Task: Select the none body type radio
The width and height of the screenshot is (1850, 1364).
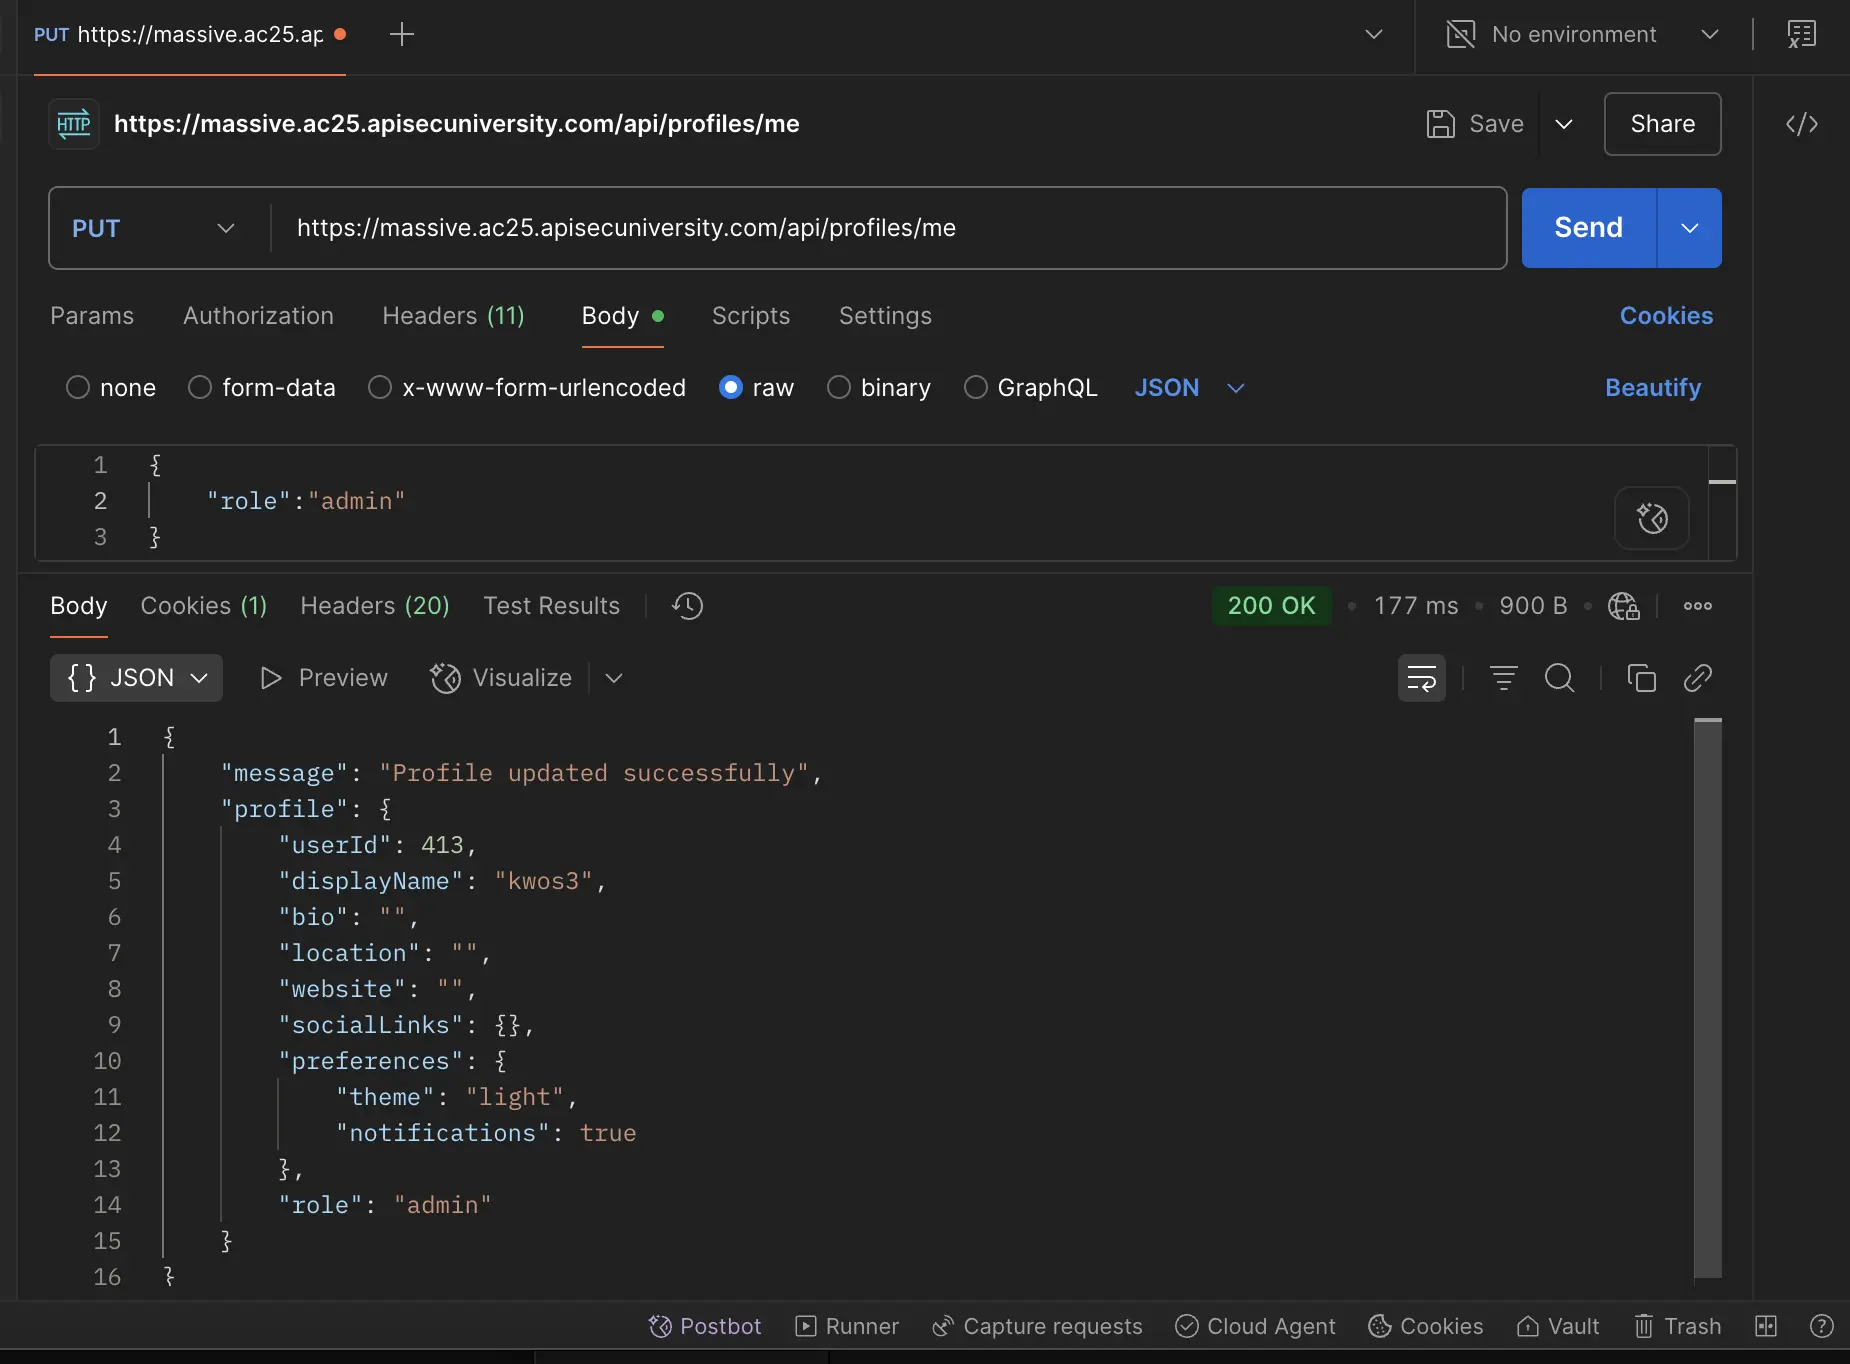Action: [78, 387]
